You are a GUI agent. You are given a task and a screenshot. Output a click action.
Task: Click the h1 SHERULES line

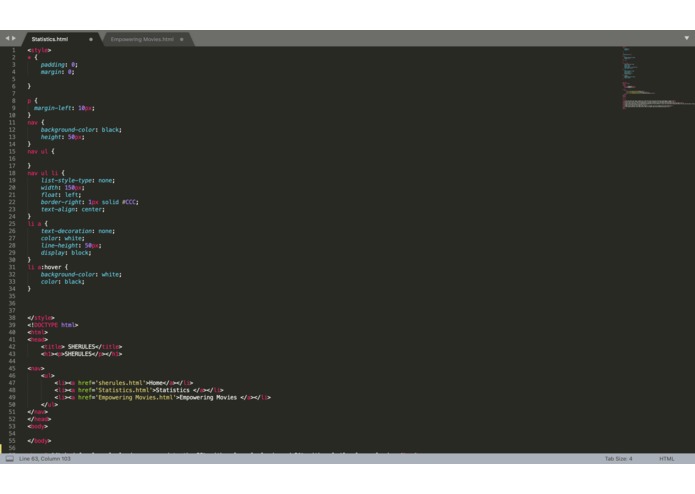[82, 354]
